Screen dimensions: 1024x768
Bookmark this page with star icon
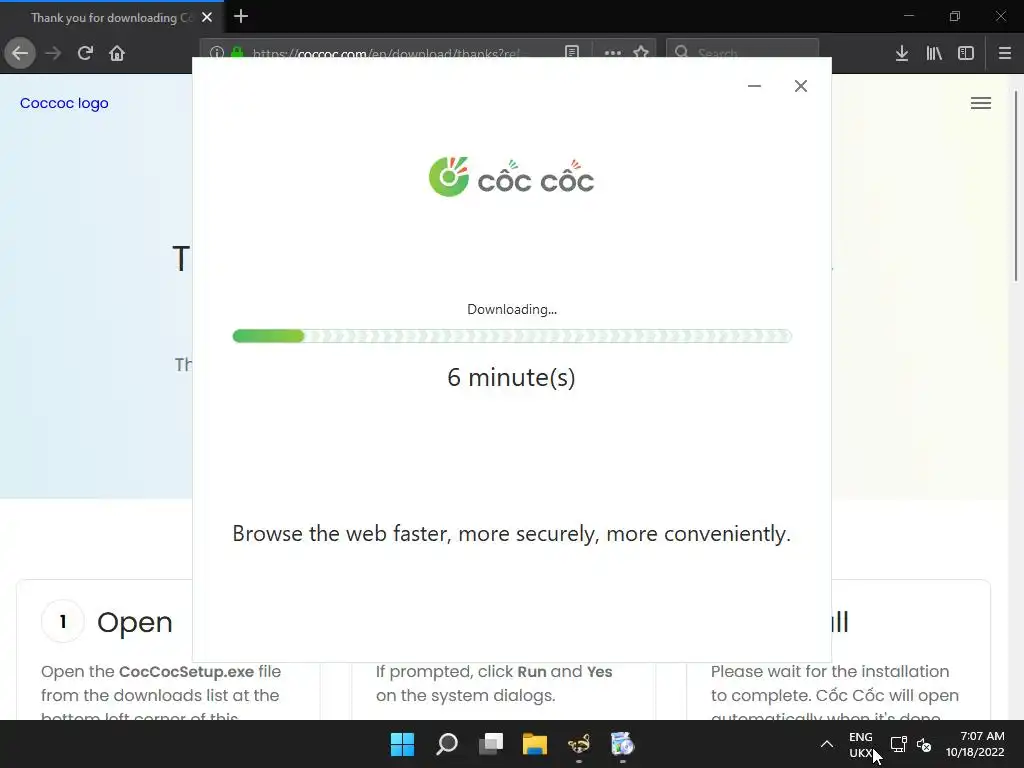click(641, 51)
